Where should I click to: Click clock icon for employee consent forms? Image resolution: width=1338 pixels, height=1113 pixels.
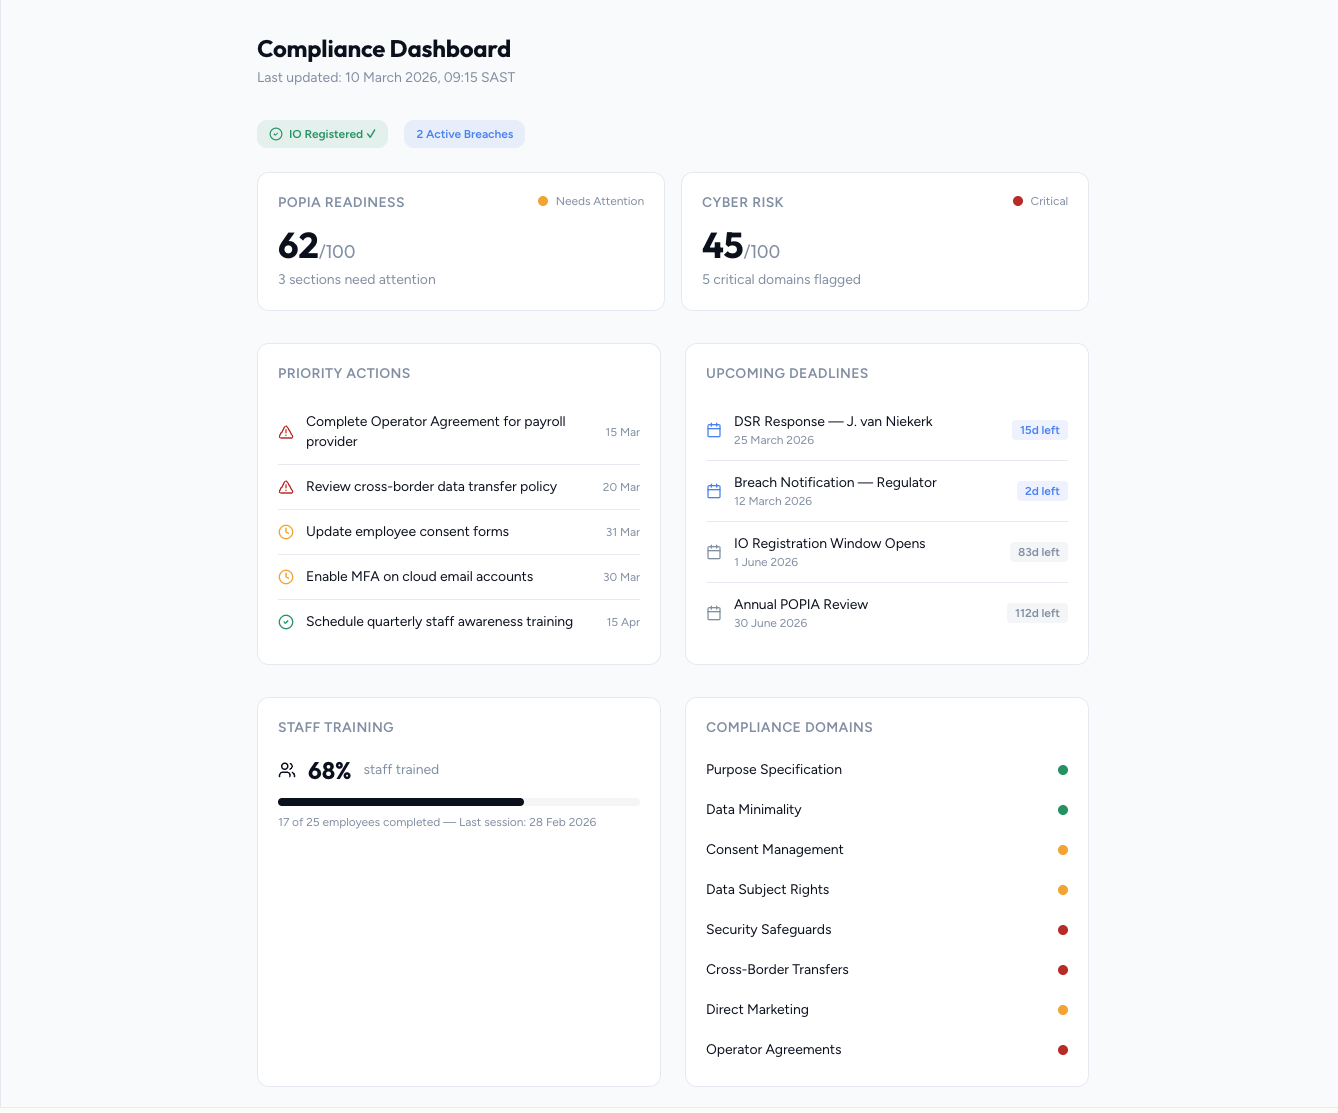click(286, 532)
